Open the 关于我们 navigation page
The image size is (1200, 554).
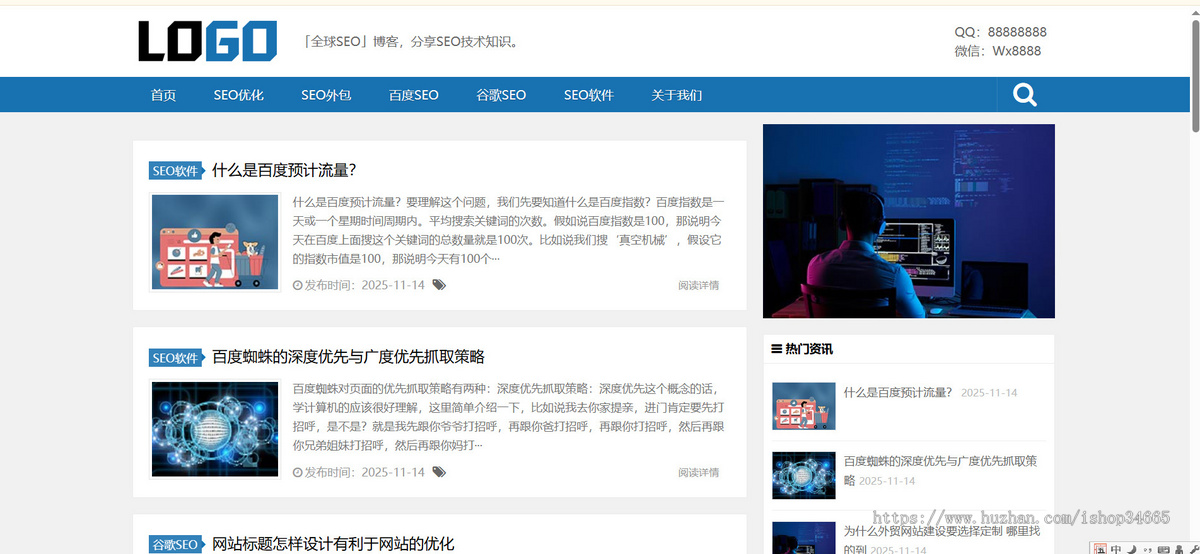point(676,95)
